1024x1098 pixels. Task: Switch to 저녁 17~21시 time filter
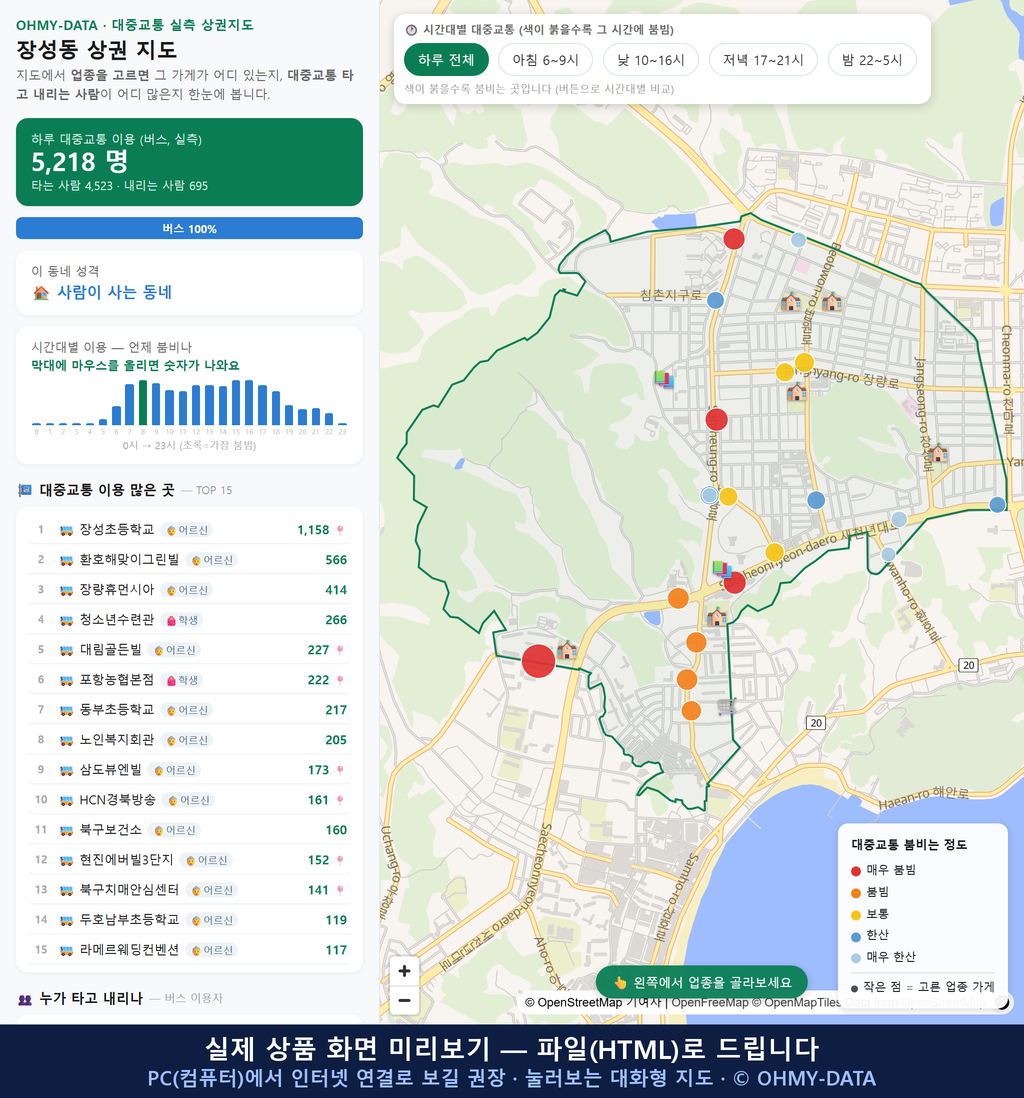pos(763,60)
